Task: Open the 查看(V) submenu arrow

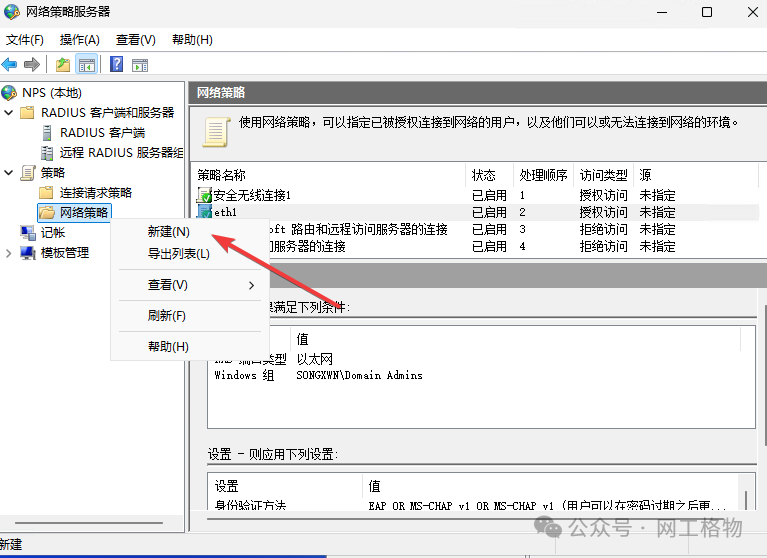Action: 251,285
